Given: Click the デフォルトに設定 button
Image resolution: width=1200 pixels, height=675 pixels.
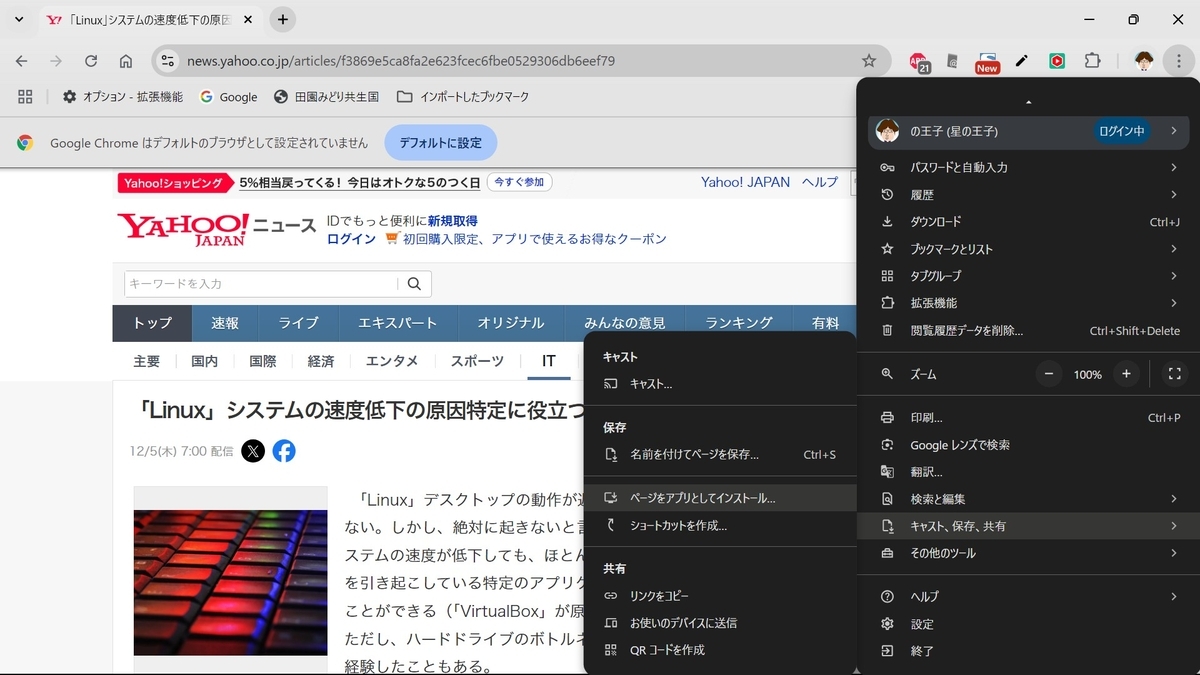Looking at the screenshot, I should point(441,143).
